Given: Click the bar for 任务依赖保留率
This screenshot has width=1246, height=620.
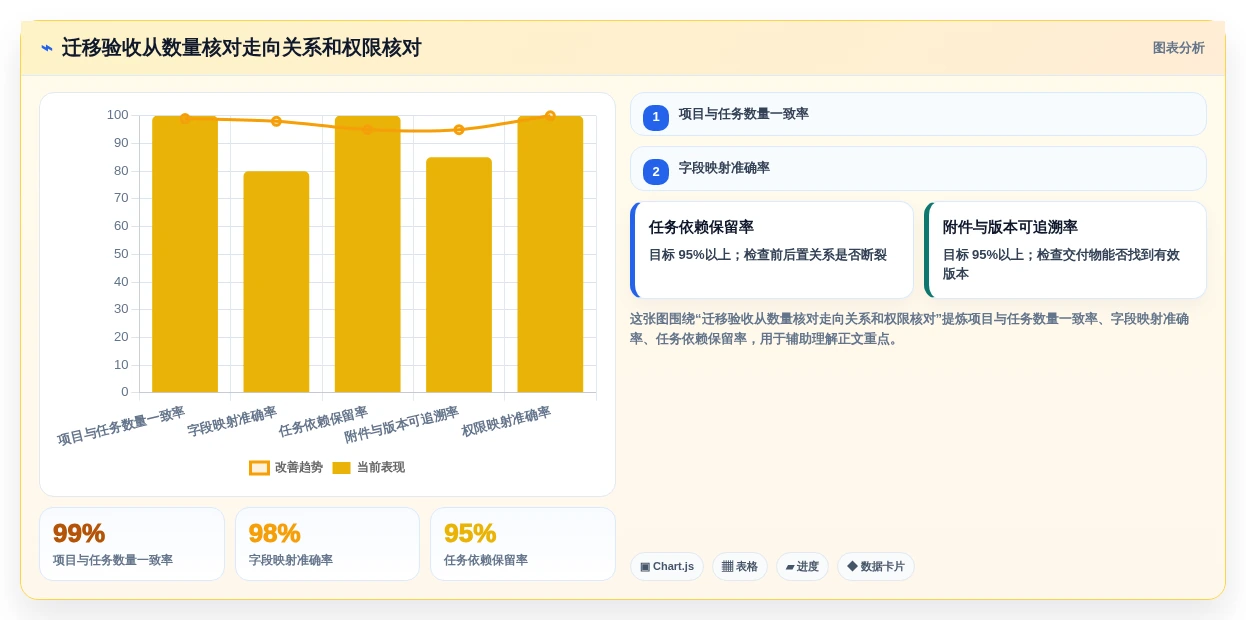Looking at the screenshot, I should 367,254.
